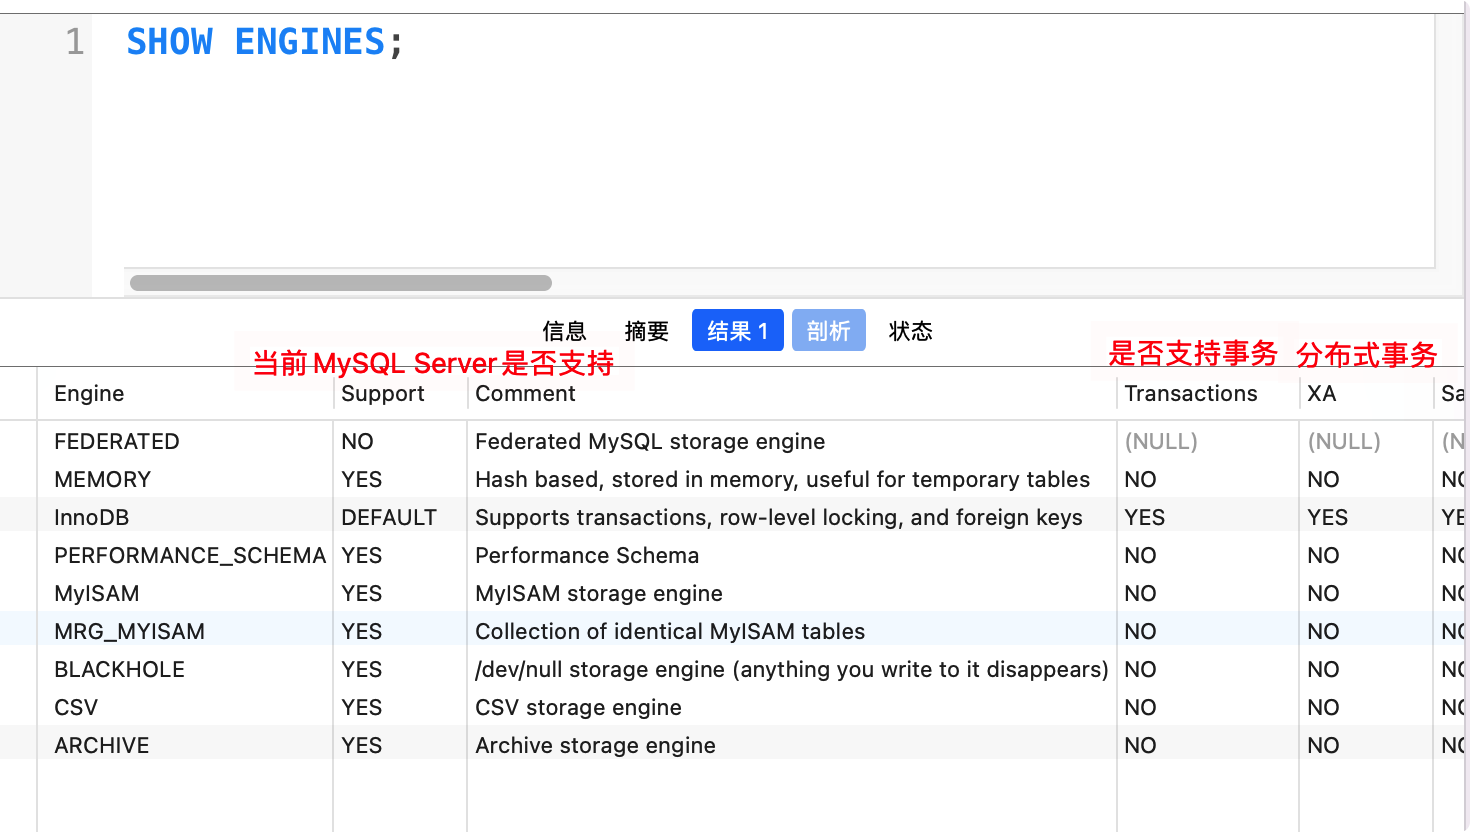Image resolution: width=1470 pixels, height=832 pixels.
Task: Select the FEDERATED engine row
Action: [x=117, y=441]
